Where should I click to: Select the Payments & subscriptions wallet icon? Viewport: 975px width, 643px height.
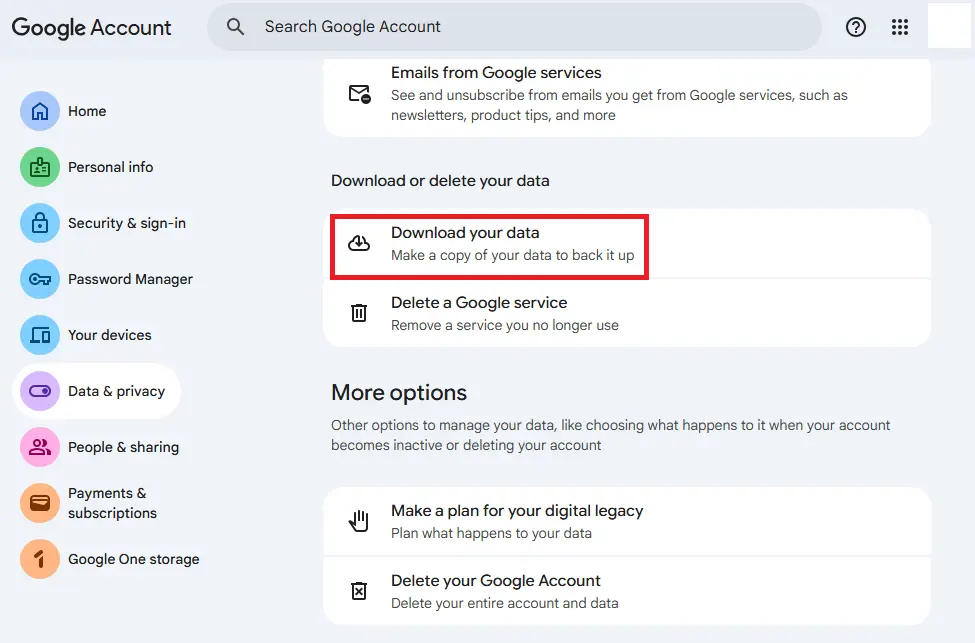[x=39, y=501]
